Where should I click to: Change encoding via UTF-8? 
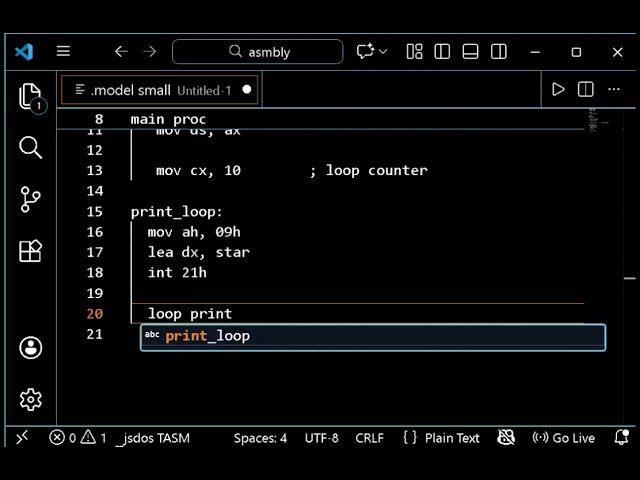click(x=321, y=438)
